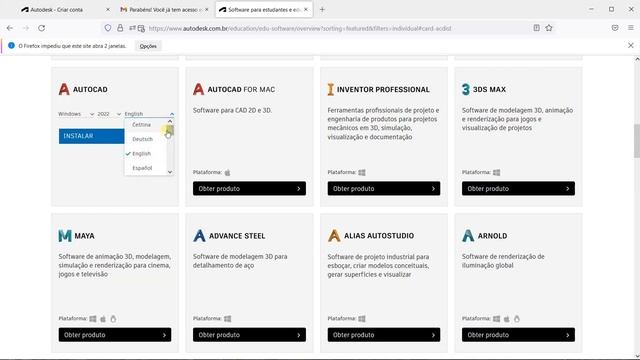Image resolution: width=640 pixels, height=360 pixels.
Task: Click the shield tracking protection icon
Action: [108, 28]
